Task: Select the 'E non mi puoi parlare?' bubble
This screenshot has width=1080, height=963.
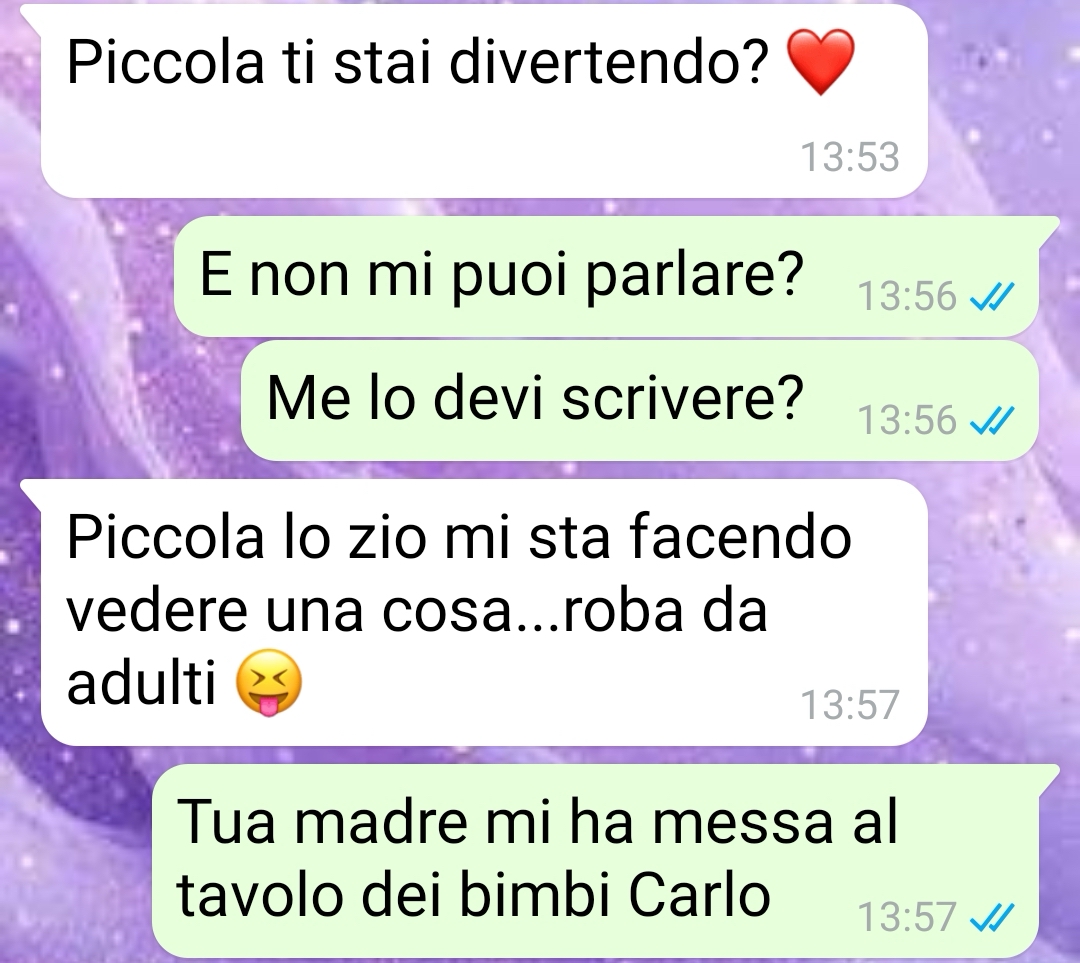Action: pyautogui.click(x=606, y=277)
